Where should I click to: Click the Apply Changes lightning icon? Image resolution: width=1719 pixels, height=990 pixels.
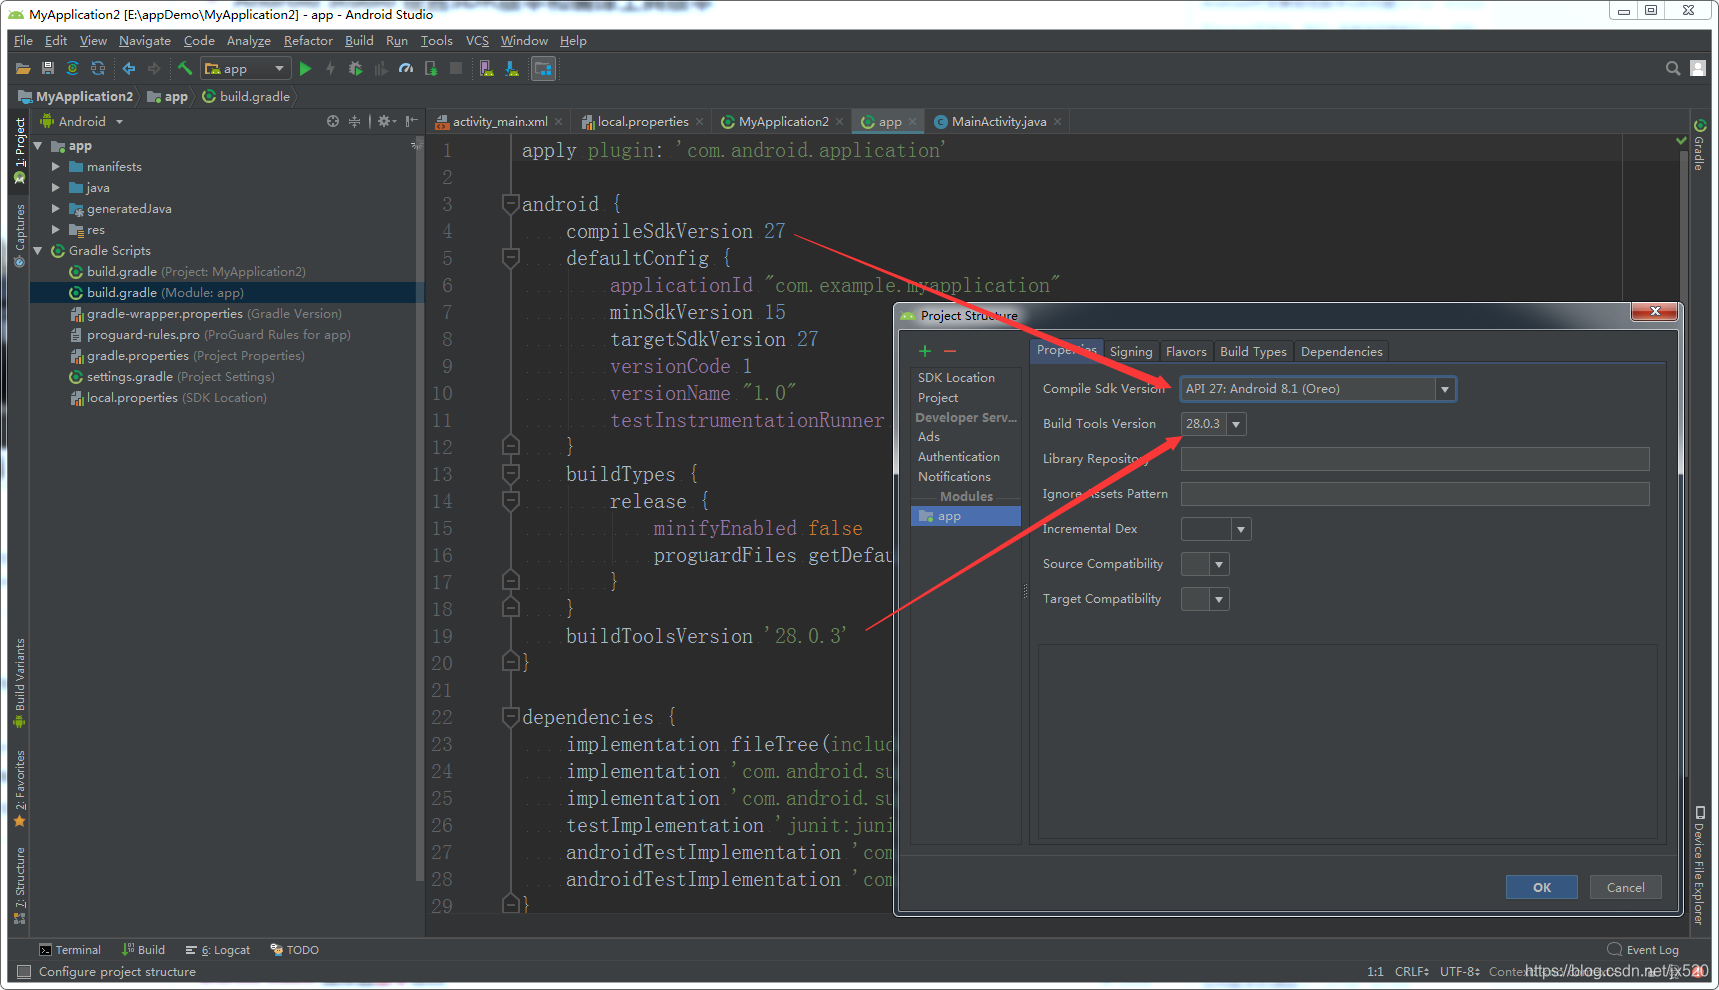coord(330,69)
